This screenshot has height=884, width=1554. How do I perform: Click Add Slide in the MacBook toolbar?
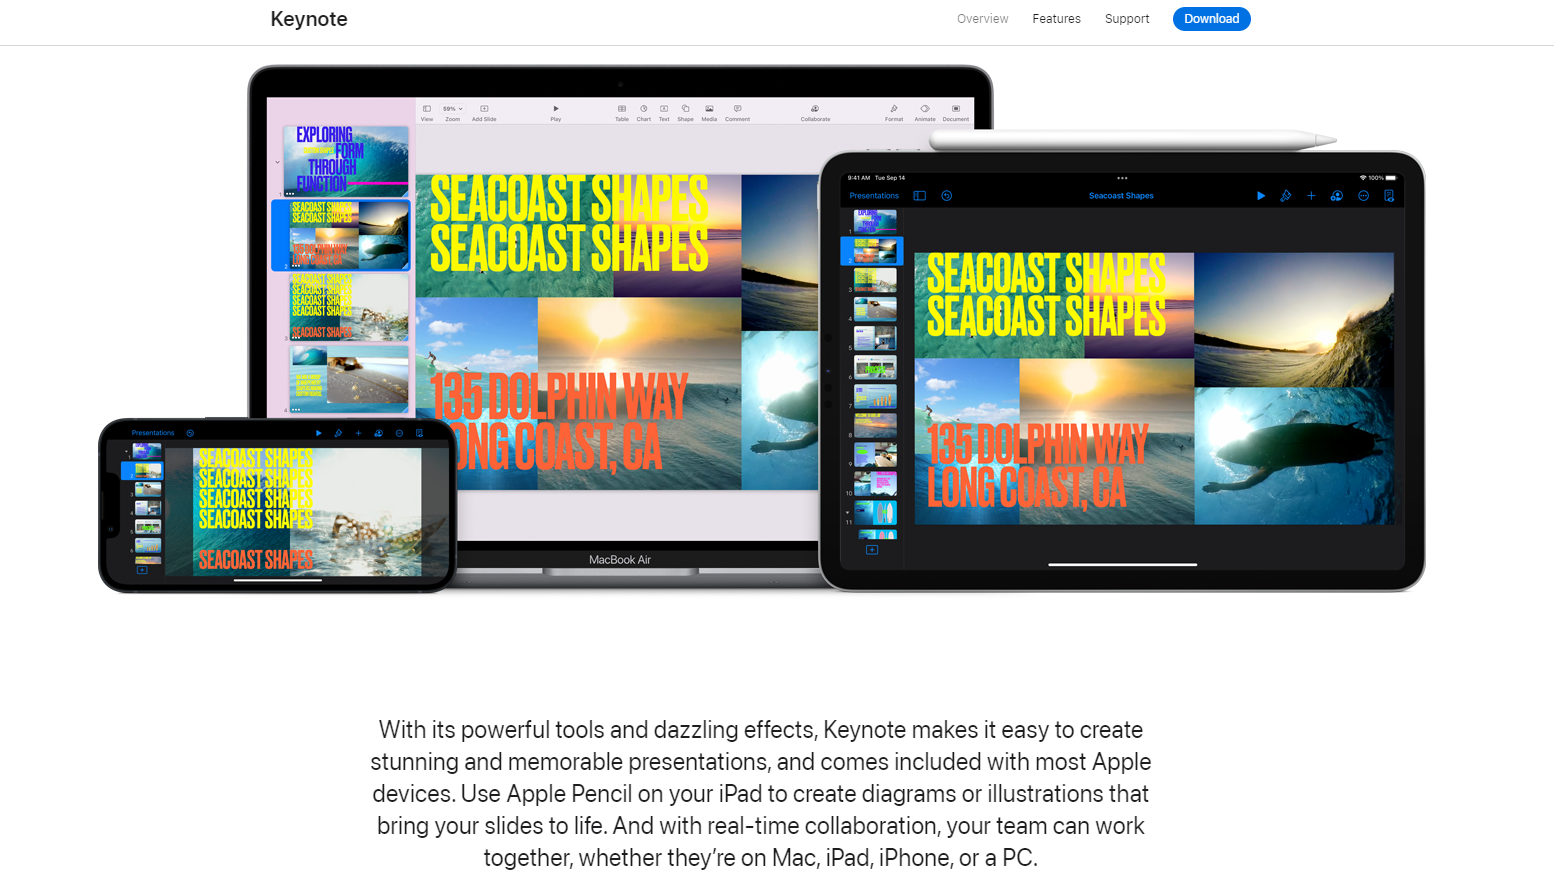point(484,109)
